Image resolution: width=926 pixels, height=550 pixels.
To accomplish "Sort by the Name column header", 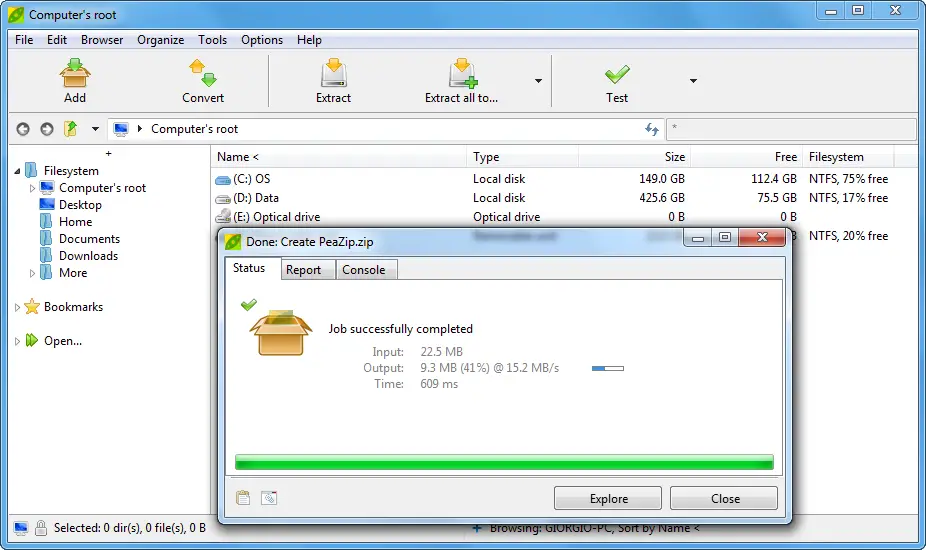I will pyautogui.click(x=339, y=157).
